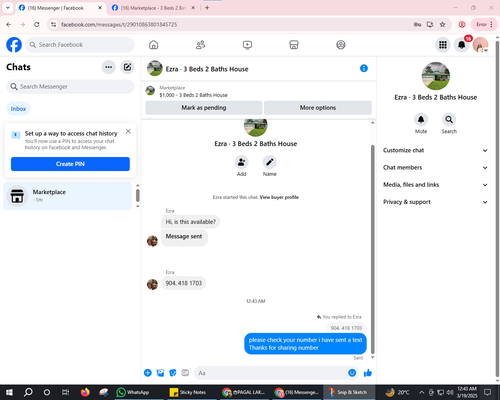The width and height of the screenshot is (500, 400).
Task: Open the apps grid menu icon
Action: click(x=443, y=45)
